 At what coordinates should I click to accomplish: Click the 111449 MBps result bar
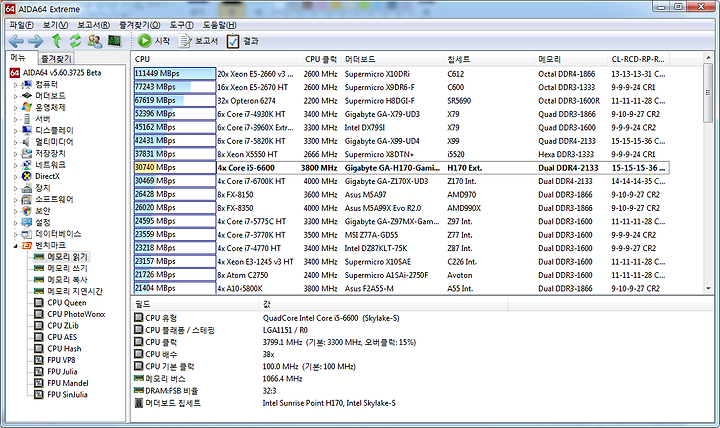pyautogui.click(x=174, y=73)
